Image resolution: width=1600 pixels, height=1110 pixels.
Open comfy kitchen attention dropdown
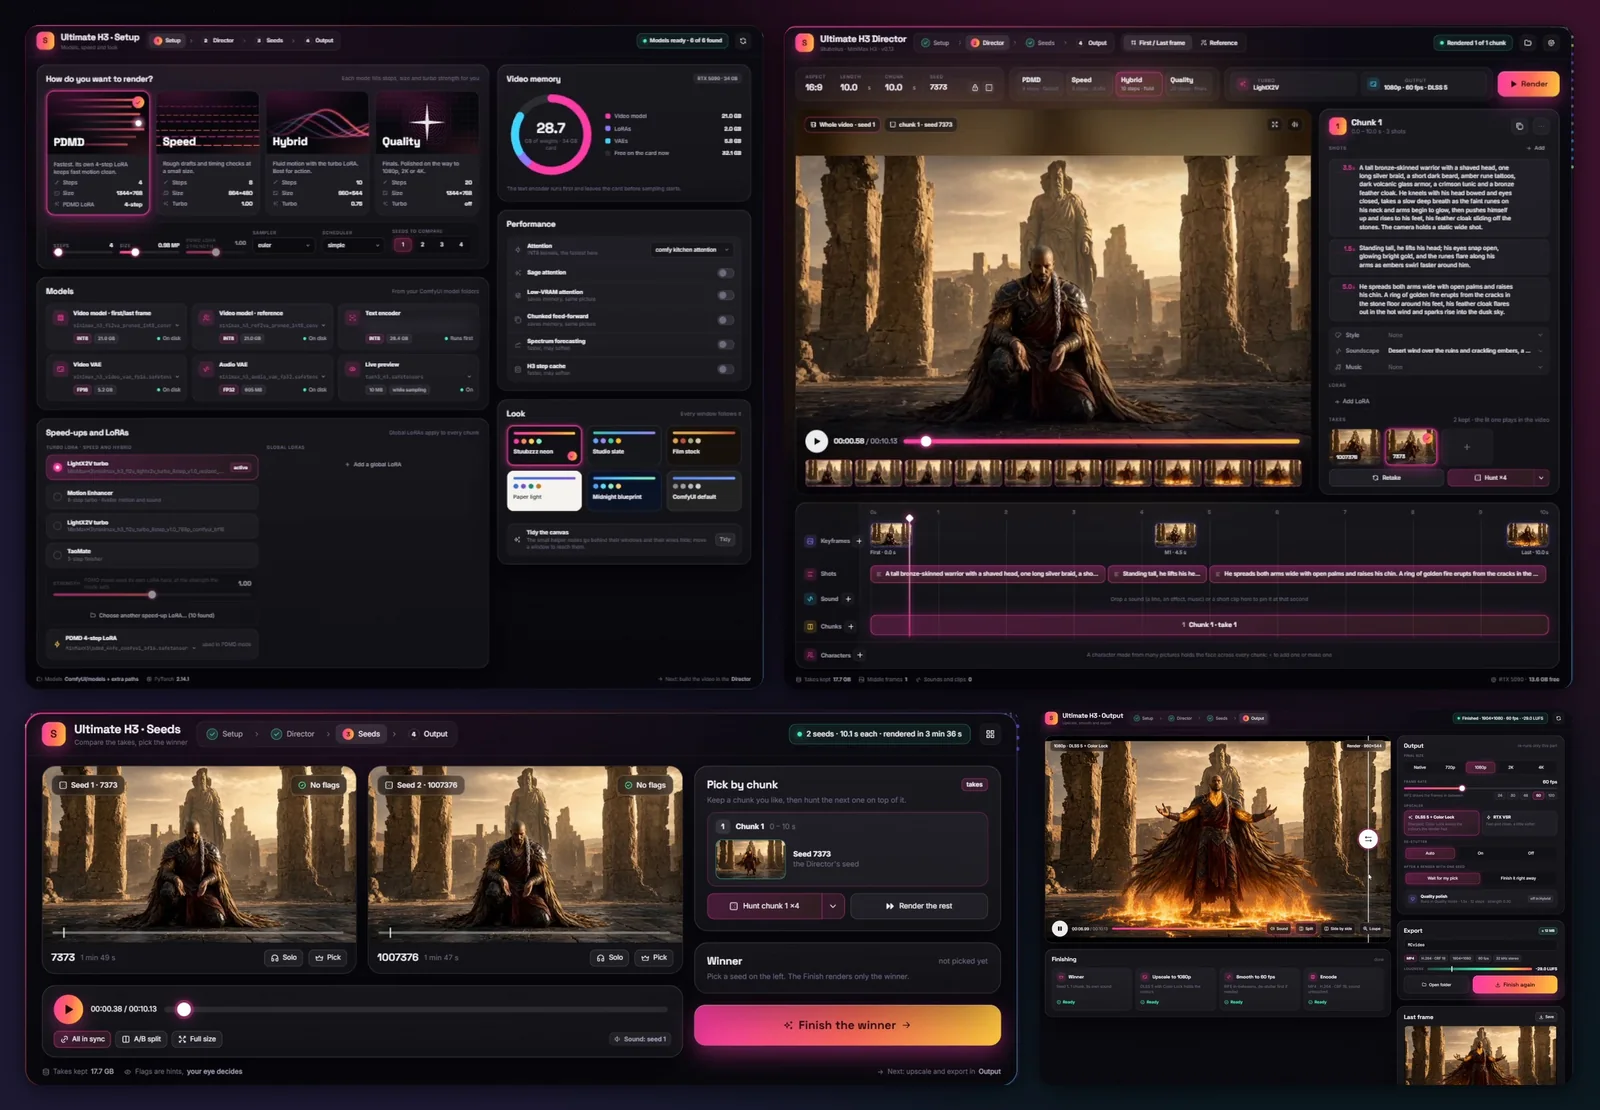692,250
